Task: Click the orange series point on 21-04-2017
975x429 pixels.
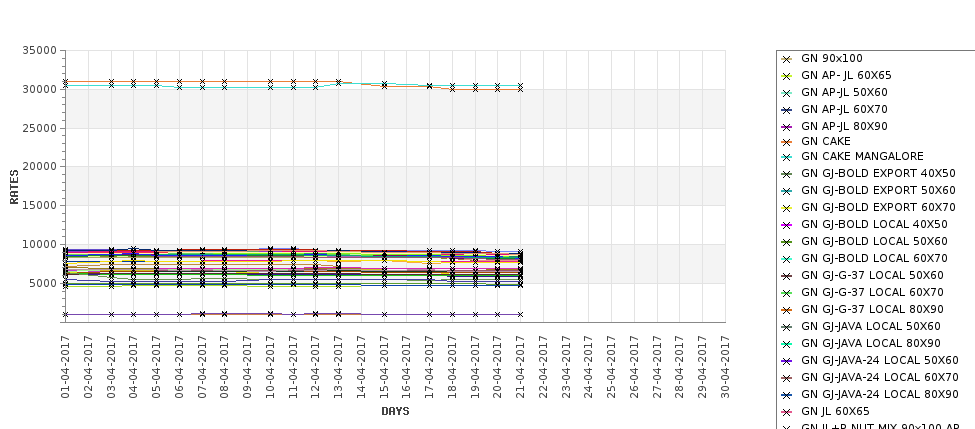Action: [x=520, y=90]
